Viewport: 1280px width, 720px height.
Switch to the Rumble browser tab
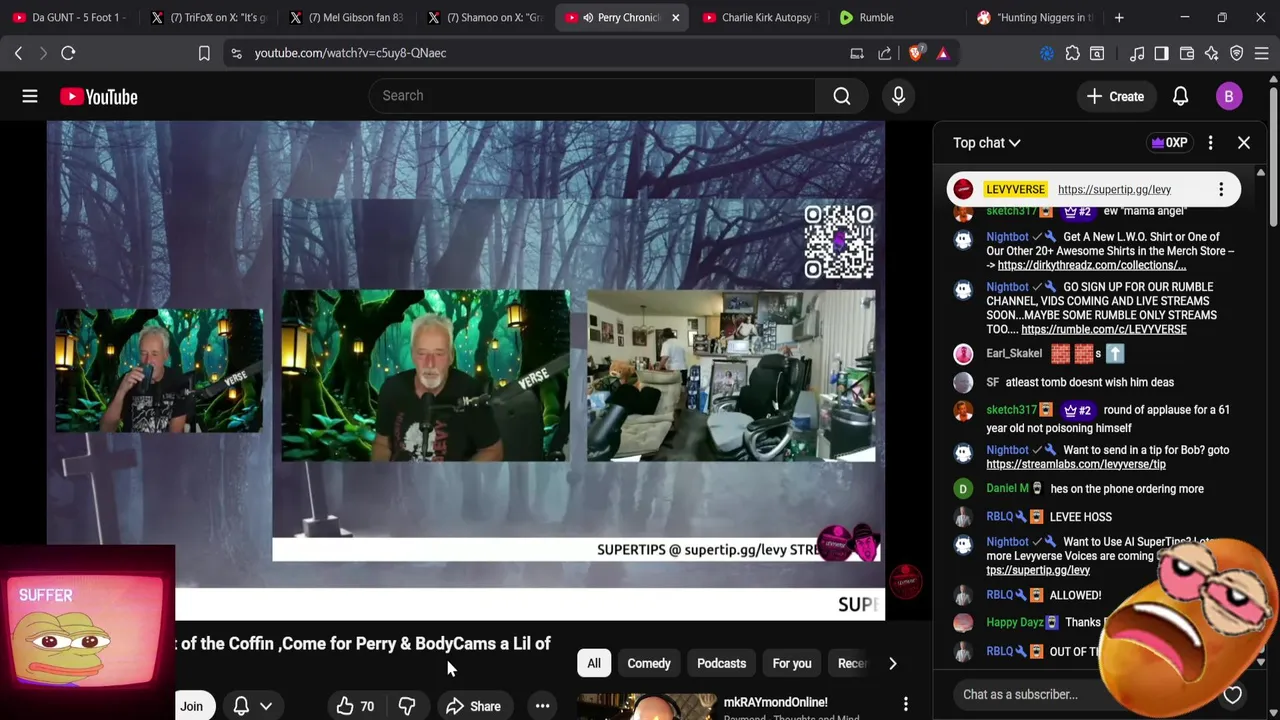click(896, 17)
